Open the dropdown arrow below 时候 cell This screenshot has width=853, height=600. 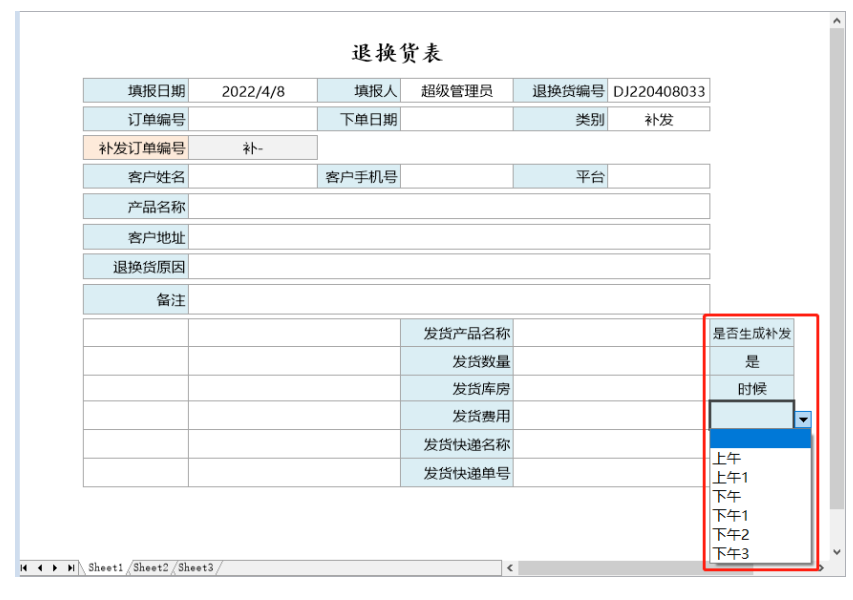(803, 420)
